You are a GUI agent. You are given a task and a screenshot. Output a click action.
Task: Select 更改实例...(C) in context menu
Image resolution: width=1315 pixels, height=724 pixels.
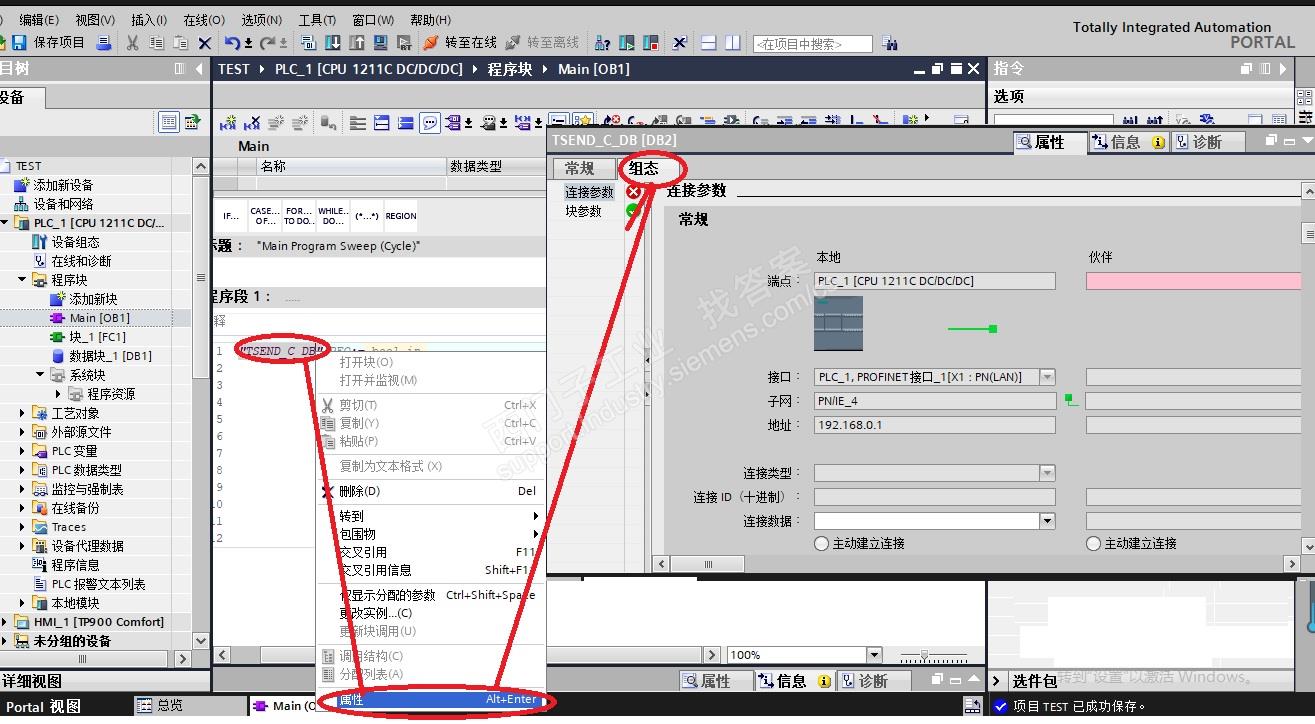pos(432,613)
